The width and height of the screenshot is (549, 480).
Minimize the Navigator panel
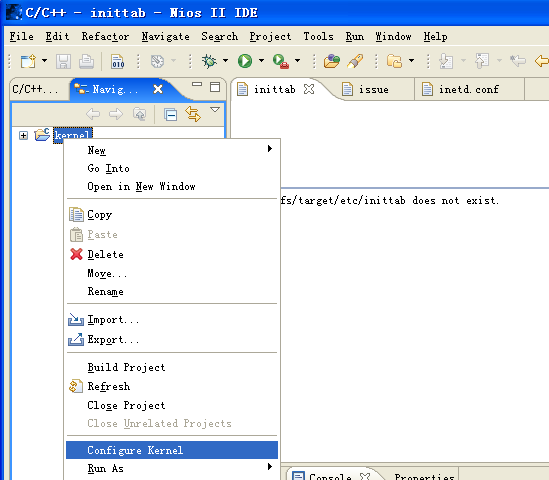pyautogui.click(x=197, y=84)
